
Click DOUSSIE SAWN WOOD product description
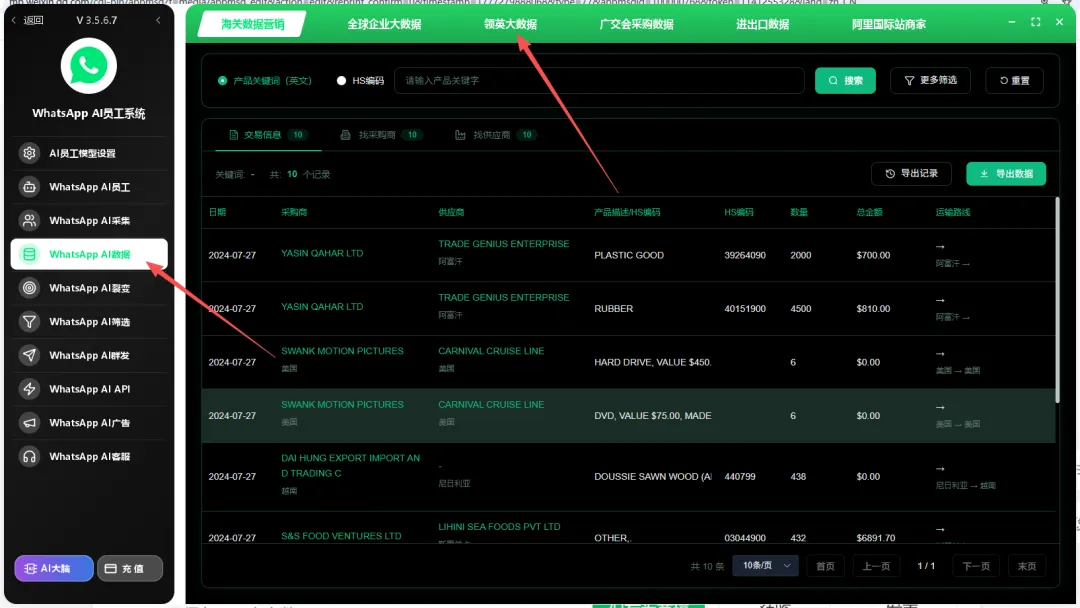653,476
